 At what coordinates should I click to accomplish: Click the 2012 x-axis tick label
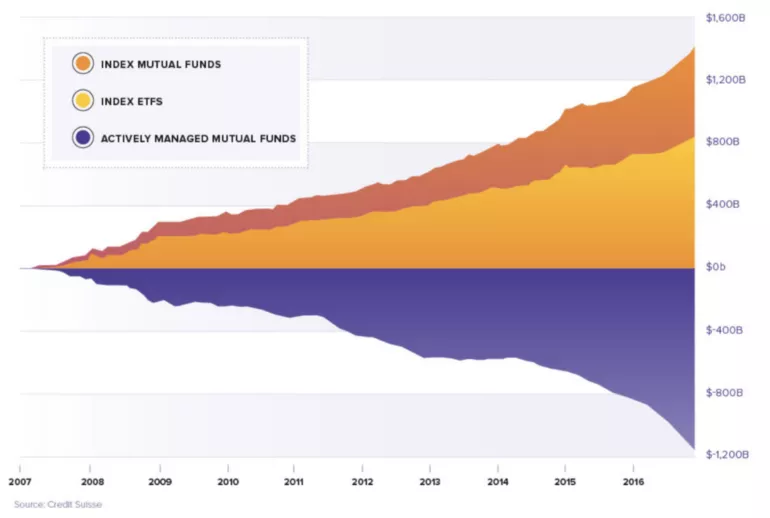point(362,482)
